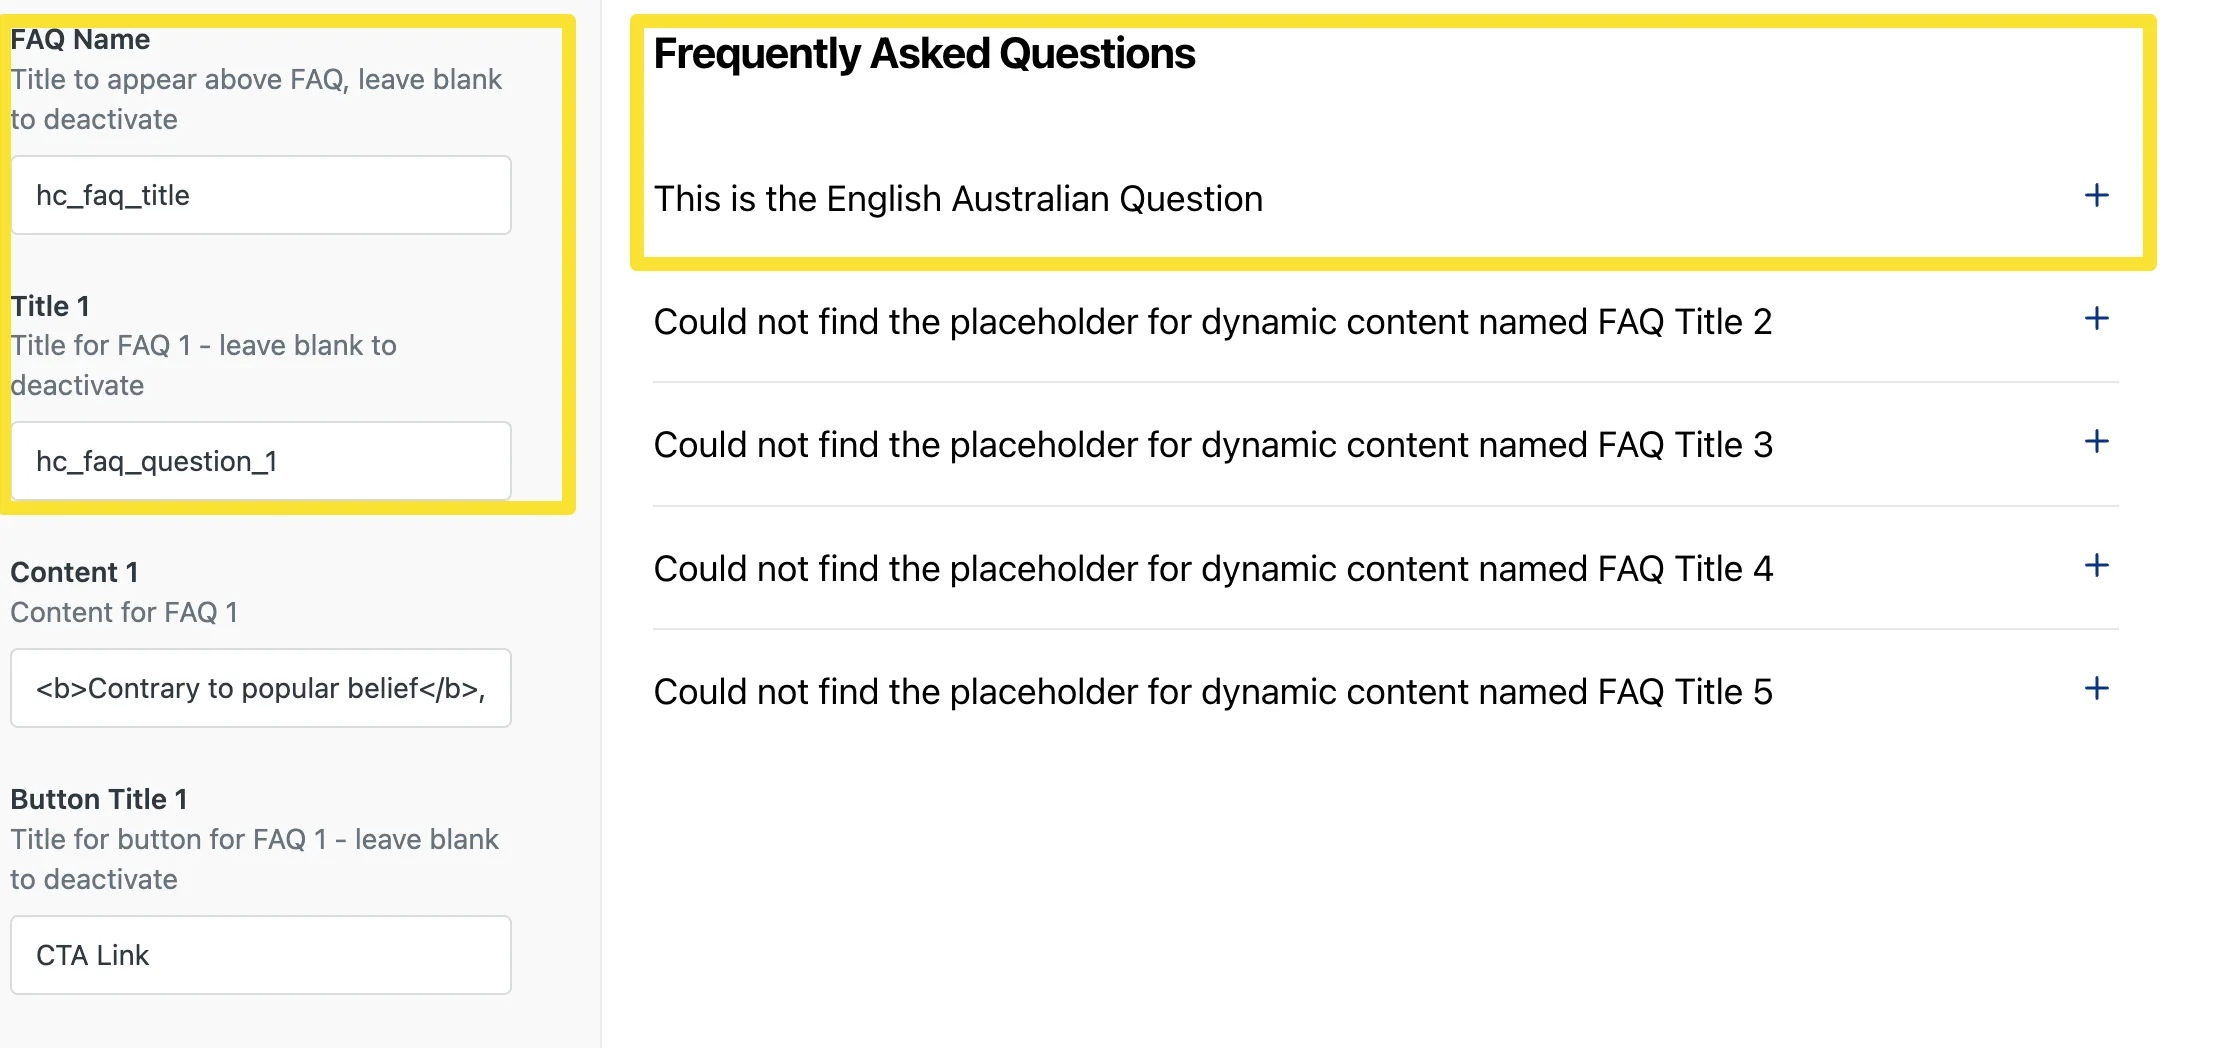
Task: Select the FAQ Title 4 placeholder question text
Action: click(1212, 569)
